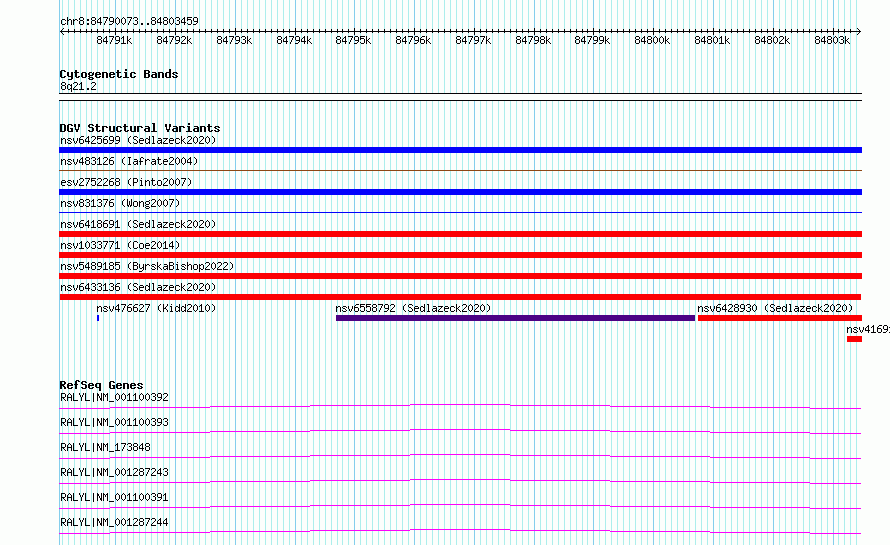This screenshot has width=890, height=545.
Task: Click the Cytogenetic Bands track title
Action: coord(119,74)
